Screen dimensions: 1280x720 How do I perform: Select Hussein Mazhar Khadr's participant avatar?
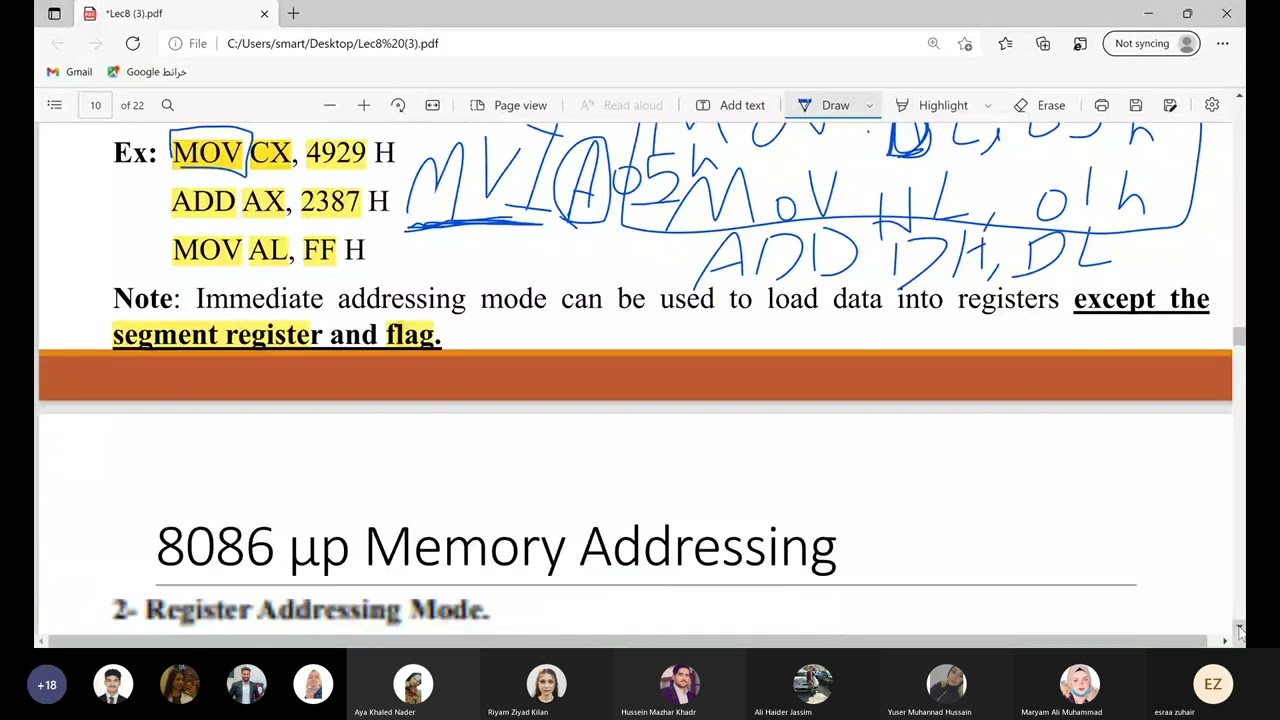point(680,684)
